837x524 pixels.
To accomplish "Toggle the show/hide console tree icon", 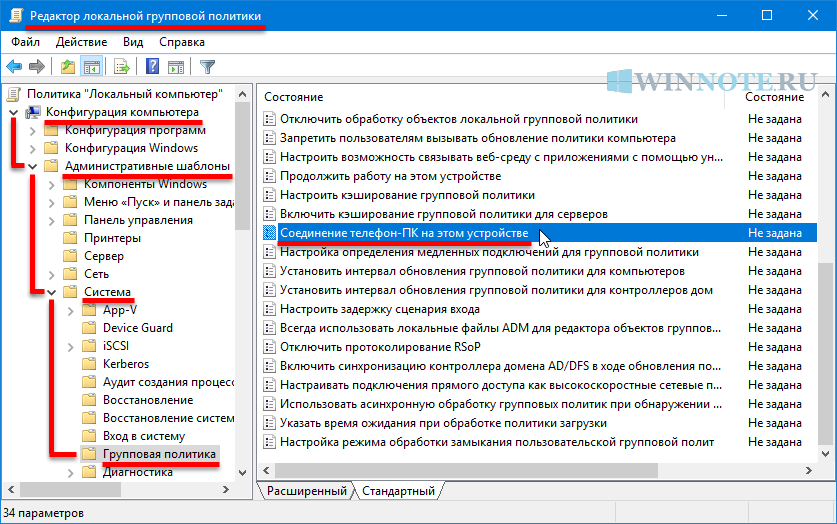I will [91, 67].
